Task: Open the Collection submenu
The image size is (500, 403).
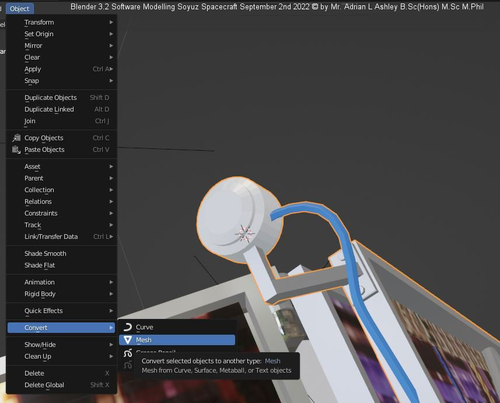Action: (x=61, y=190)
